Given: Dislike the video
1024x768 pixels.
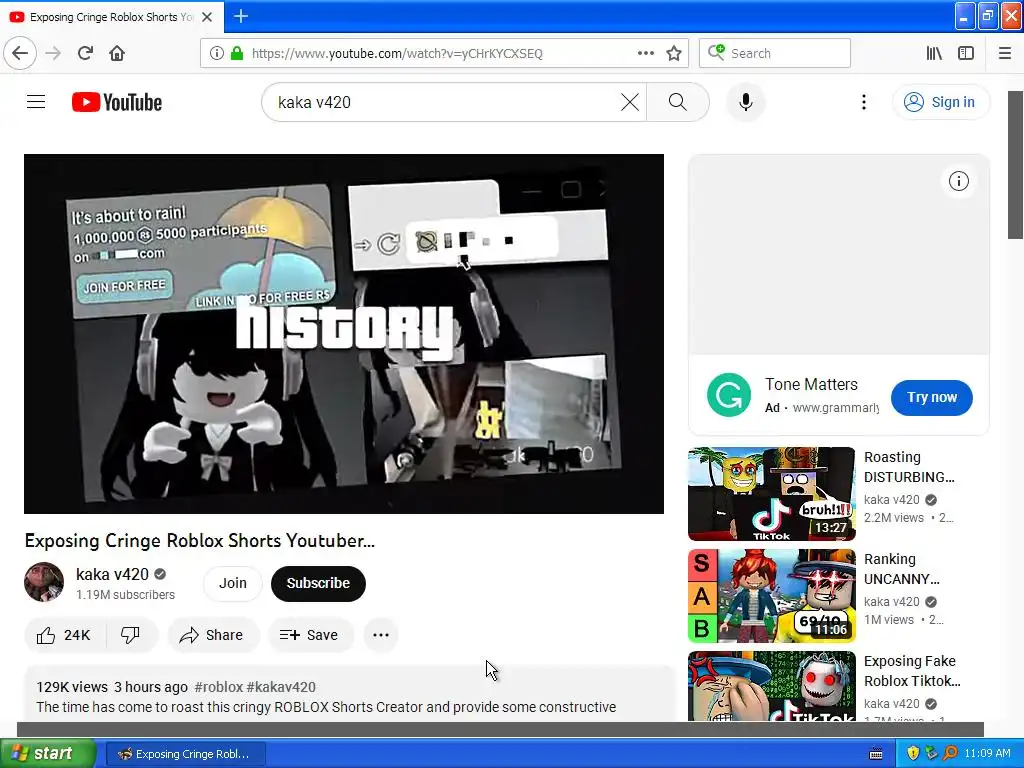Looking at the screenshot, I should tap(131, 635).
